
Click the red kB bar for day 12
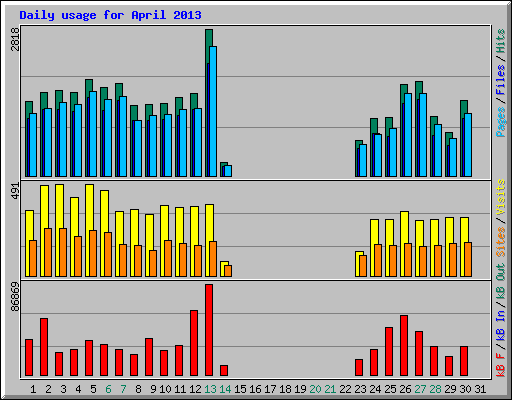coord(194,343)
